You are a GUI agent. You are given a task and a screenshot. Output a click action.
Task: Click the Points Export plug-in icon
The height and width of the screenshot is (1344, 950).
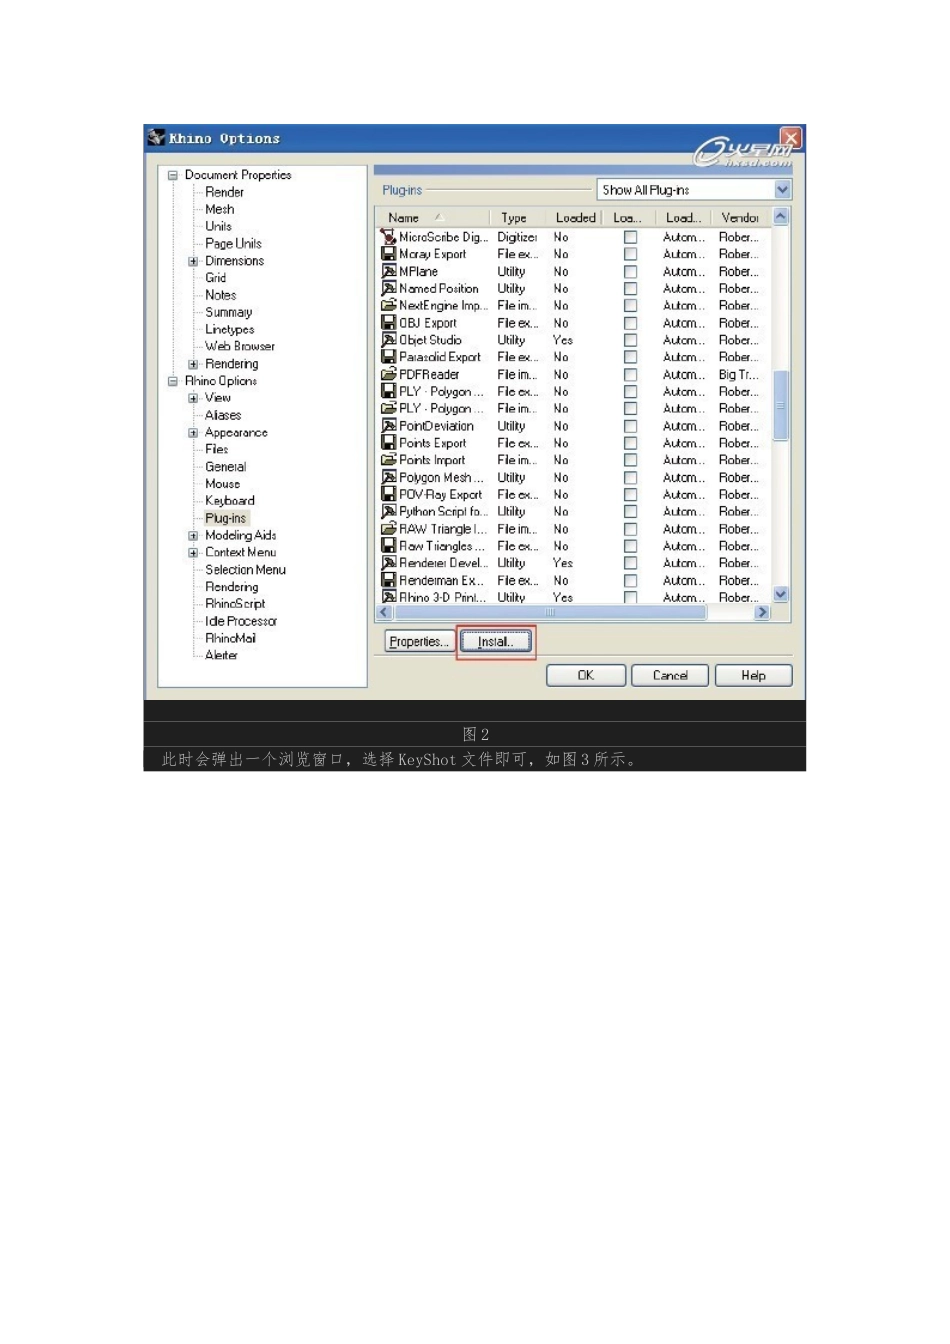388,443
